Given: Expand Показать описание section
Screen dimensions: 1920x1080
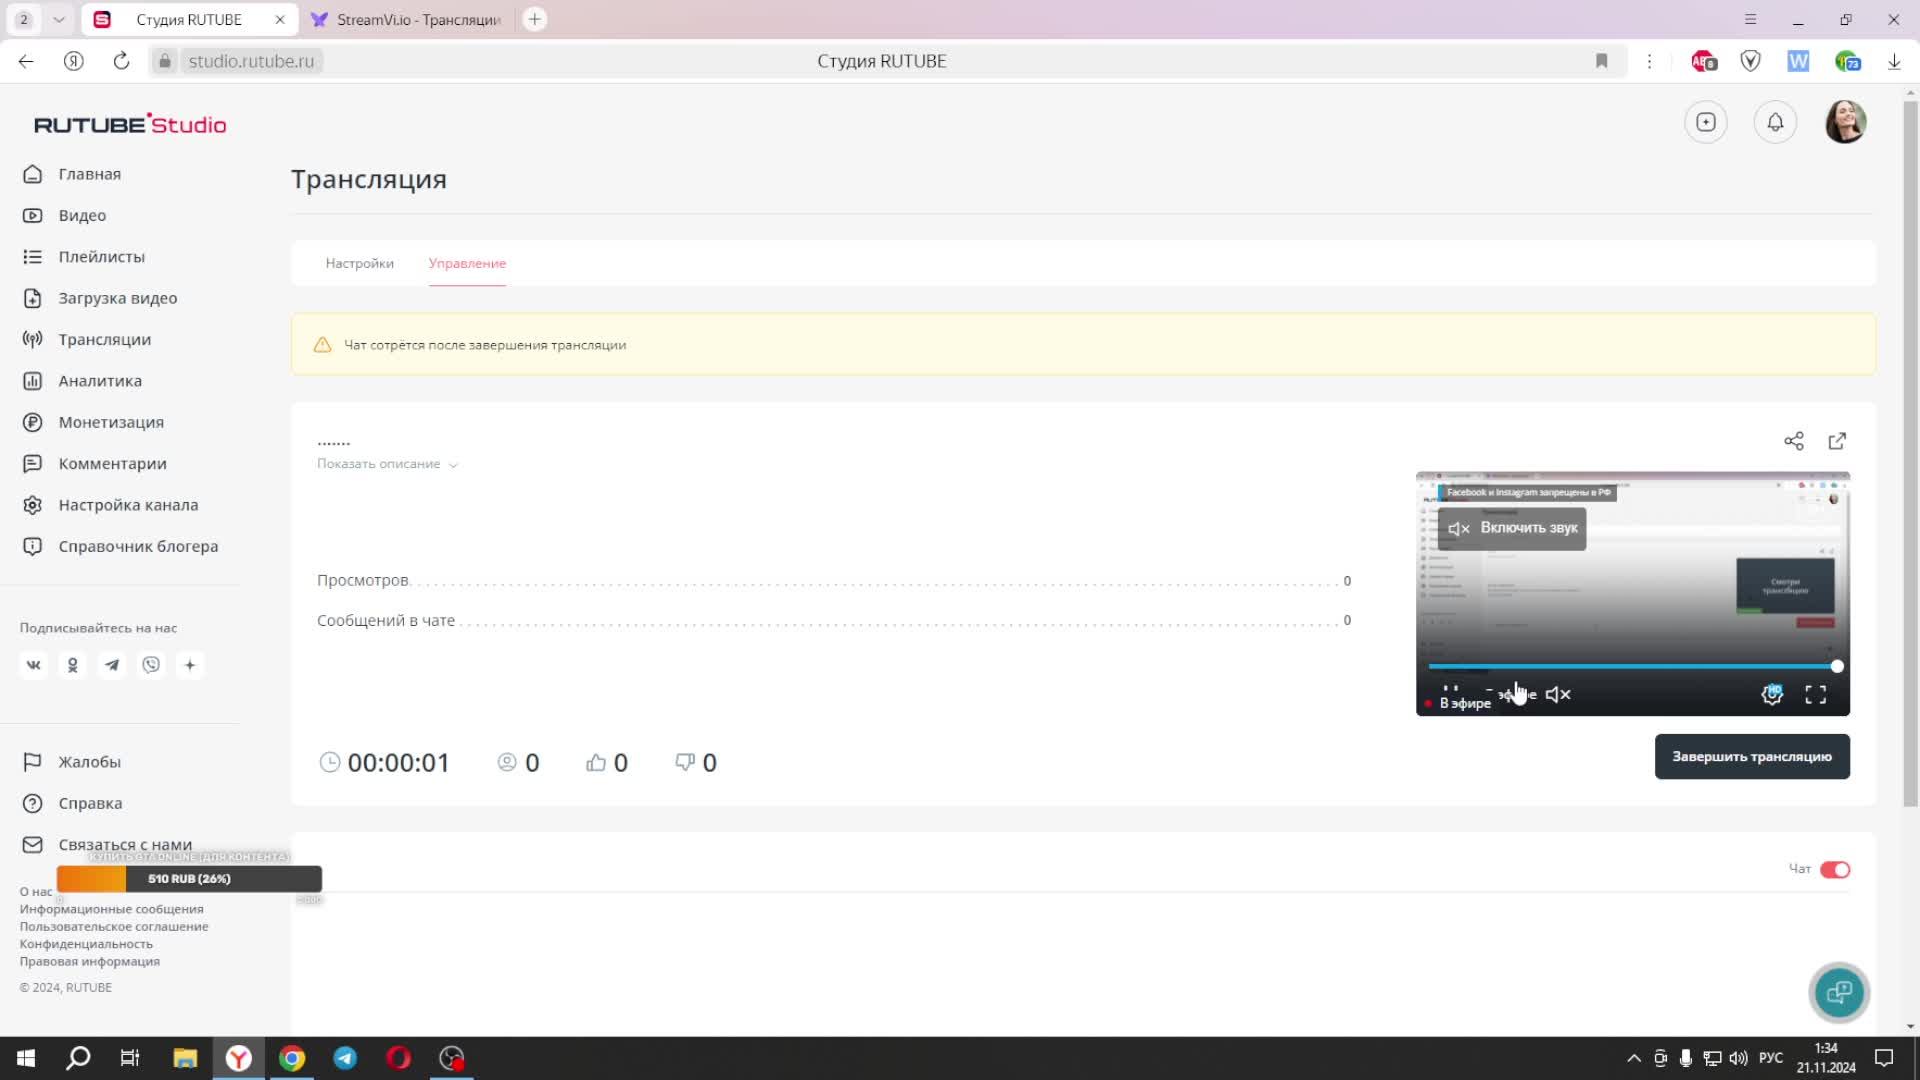Looking at the screenshot, I should click(x=387, y=464).
